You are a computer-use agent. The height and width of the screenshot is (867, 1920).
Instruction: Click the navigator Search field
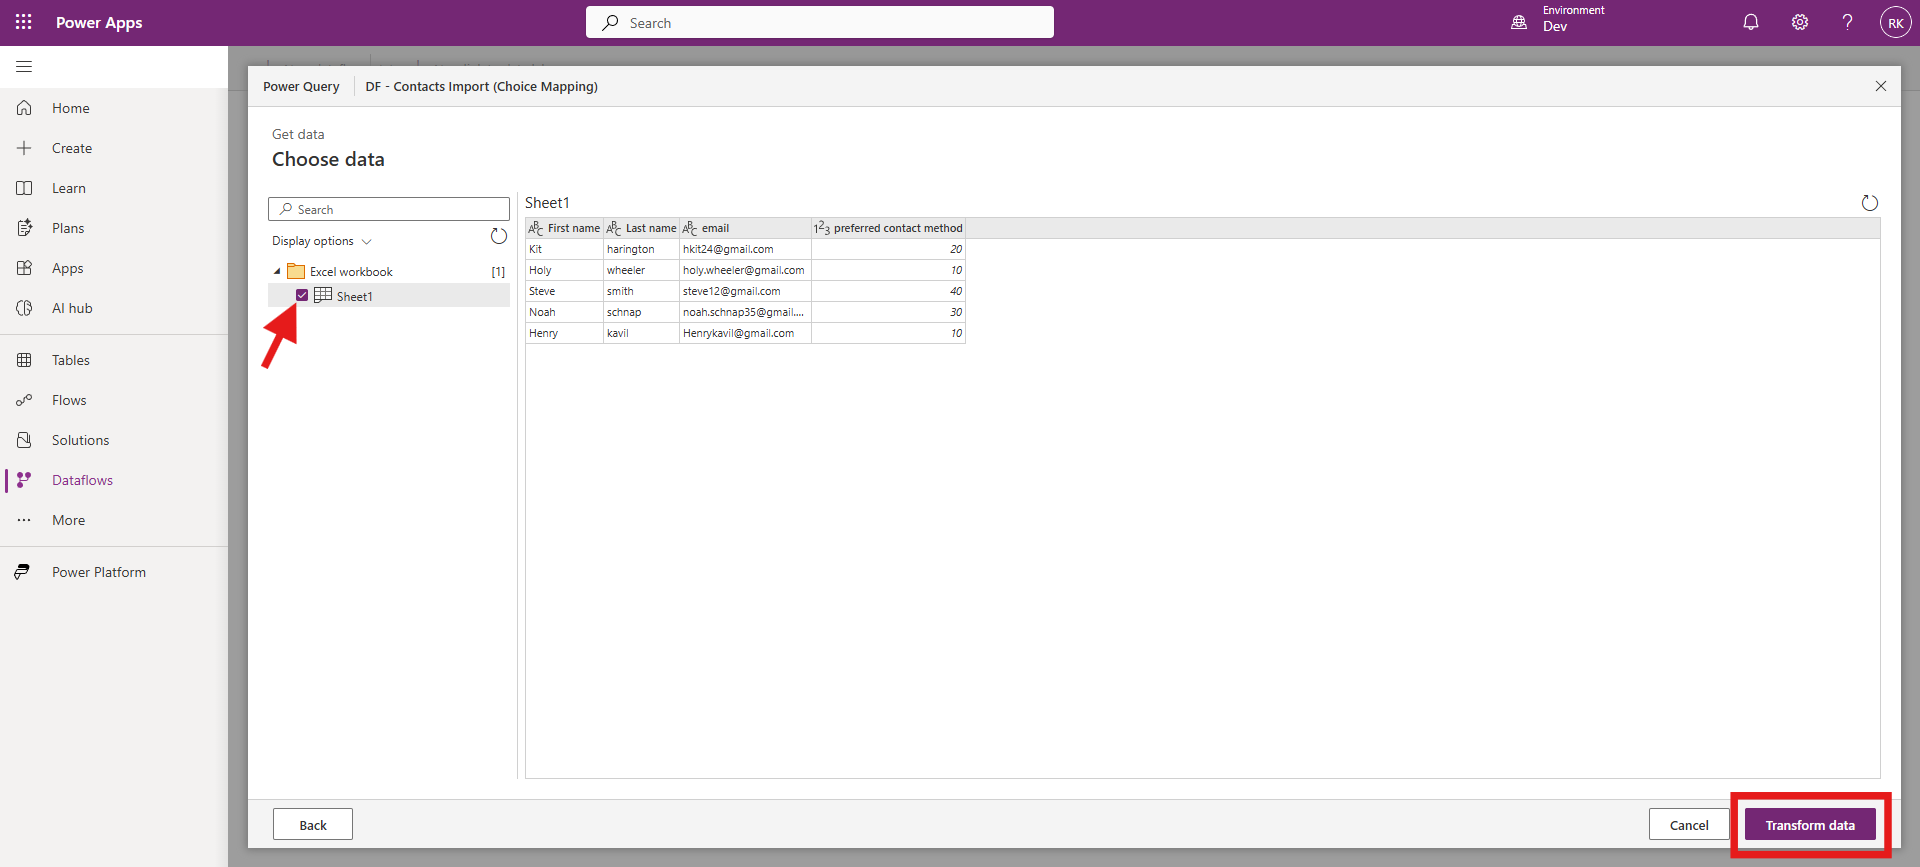[390, 209]
